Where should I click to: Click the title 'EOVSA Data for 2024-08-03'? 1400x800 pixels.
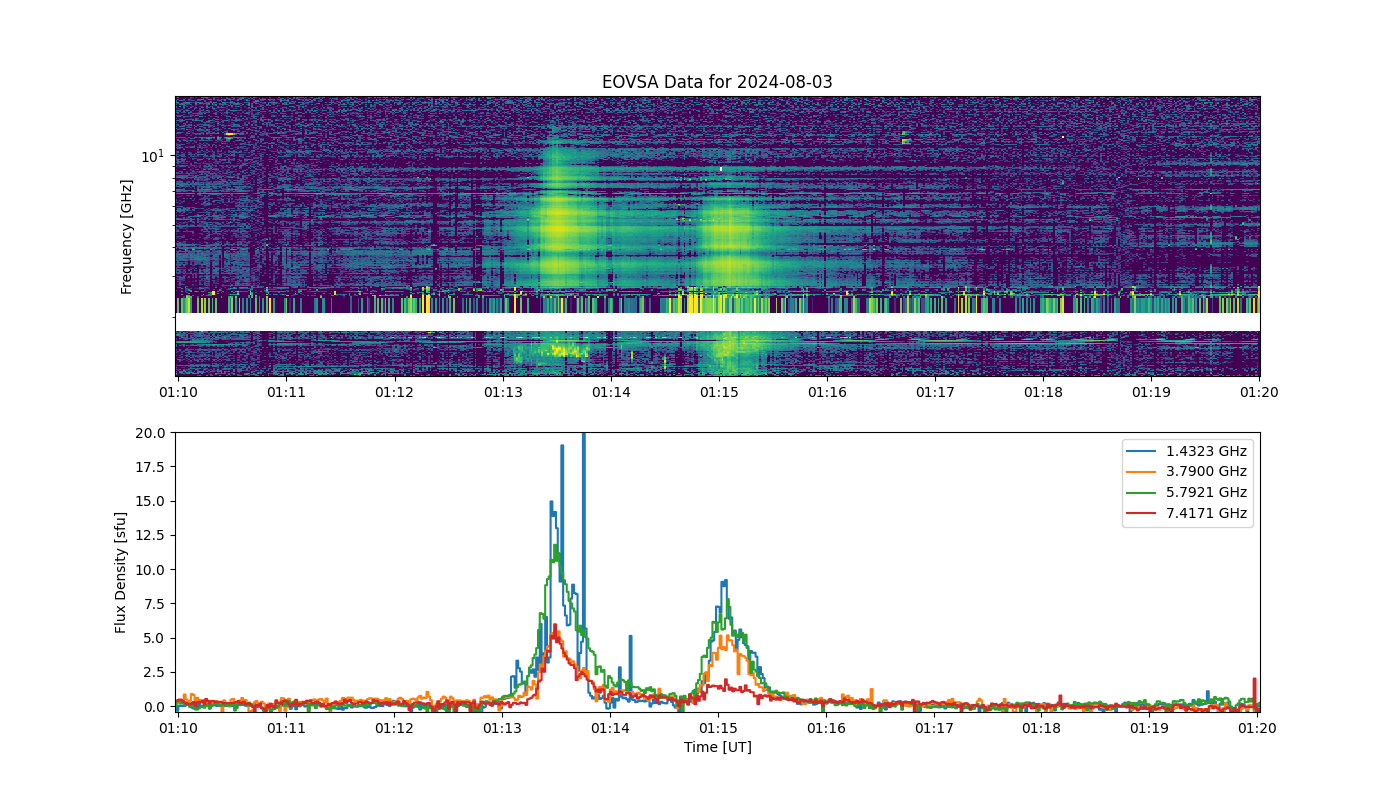pyautogui.click(x=717, y=82)
